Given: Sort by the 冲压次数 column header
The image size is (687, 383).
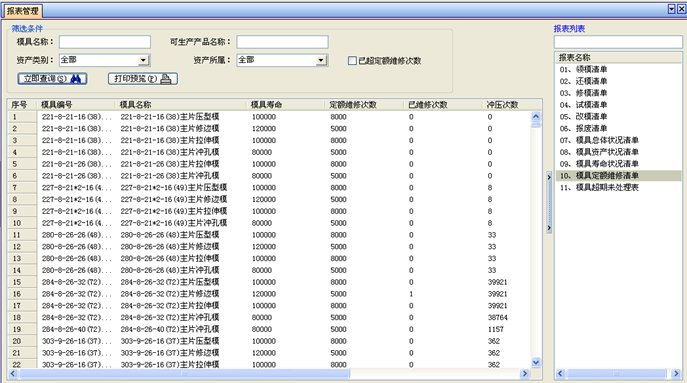Looking at the screenshot, I should point(512,105).
